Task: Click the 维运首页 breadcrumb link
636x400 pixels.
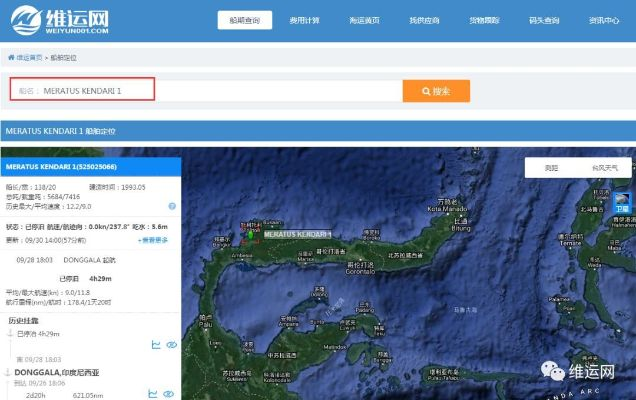Action: click(x=30, y=58)
